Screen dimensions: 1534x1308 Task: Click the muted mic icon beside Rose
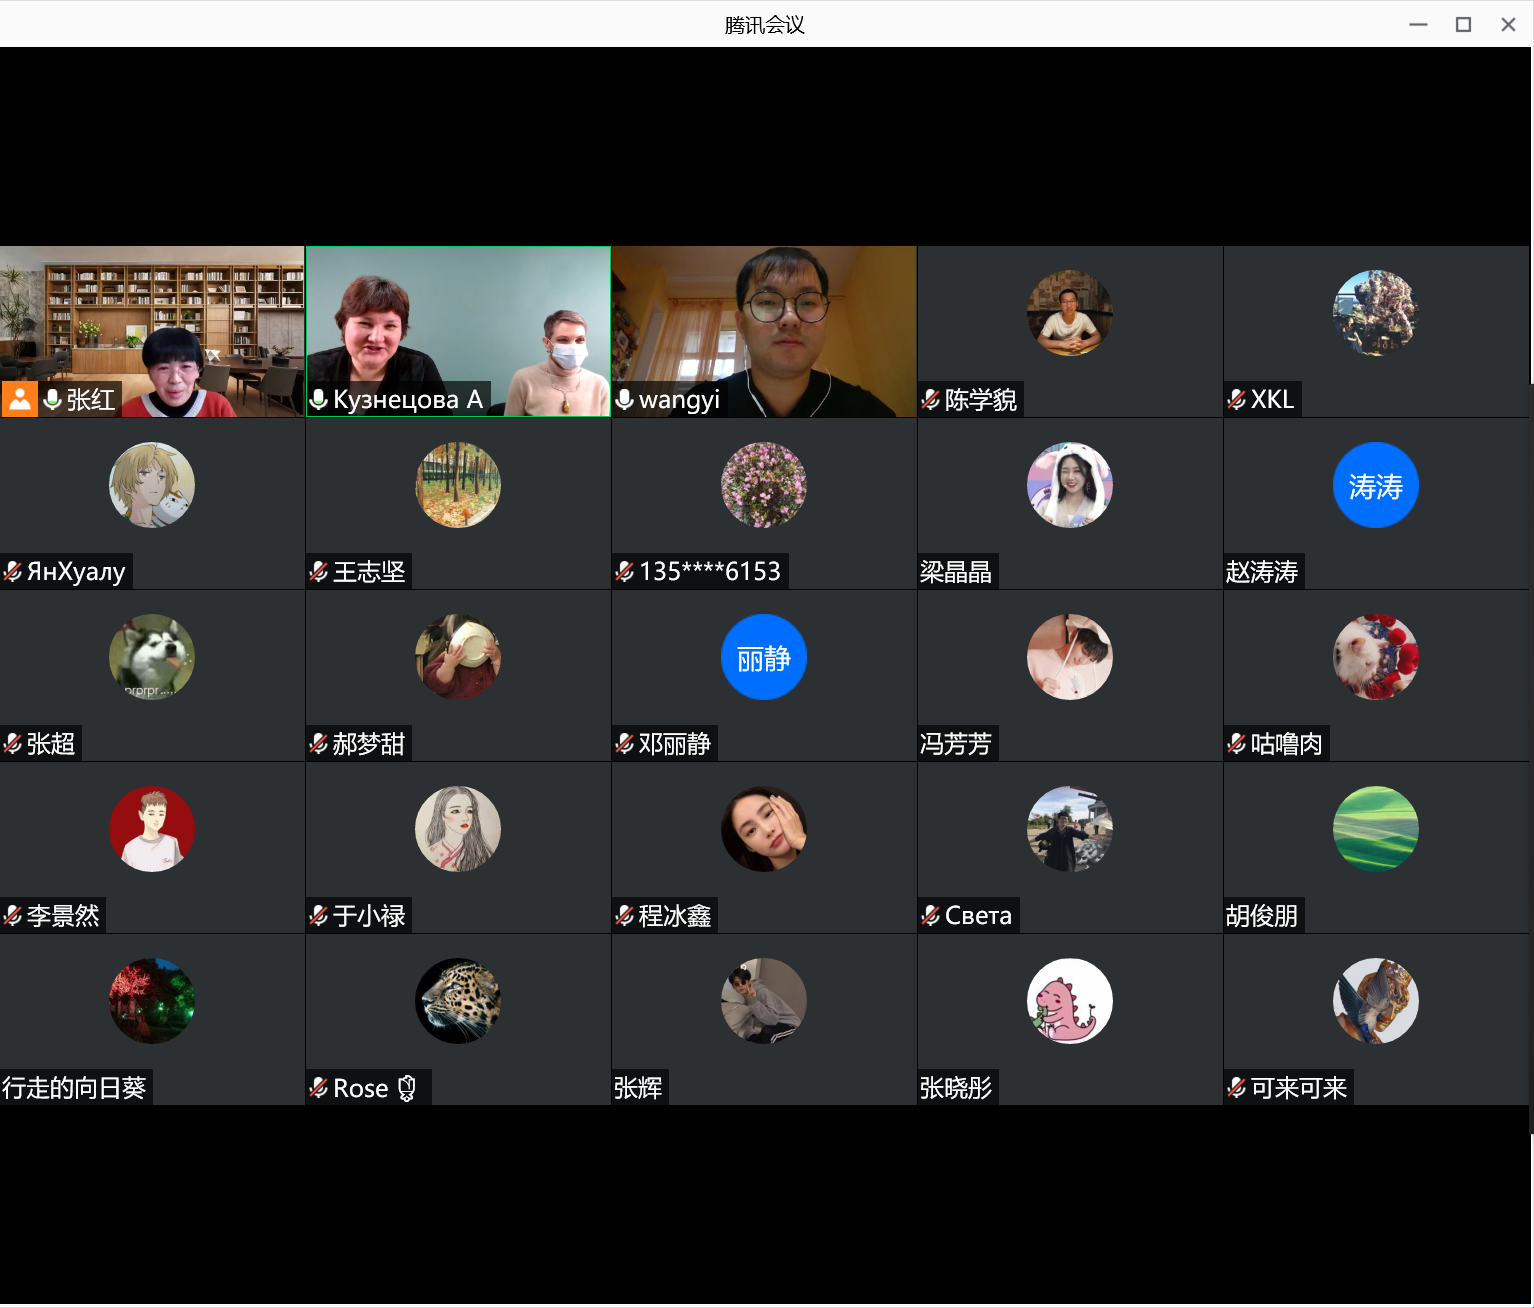pos(319,1088)
